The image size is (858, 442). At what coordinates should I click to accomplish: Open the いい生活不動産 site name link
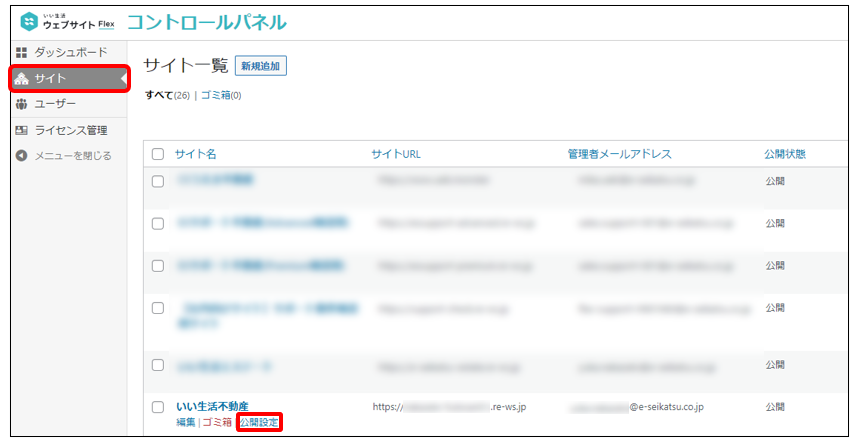(x=211, y=407)
